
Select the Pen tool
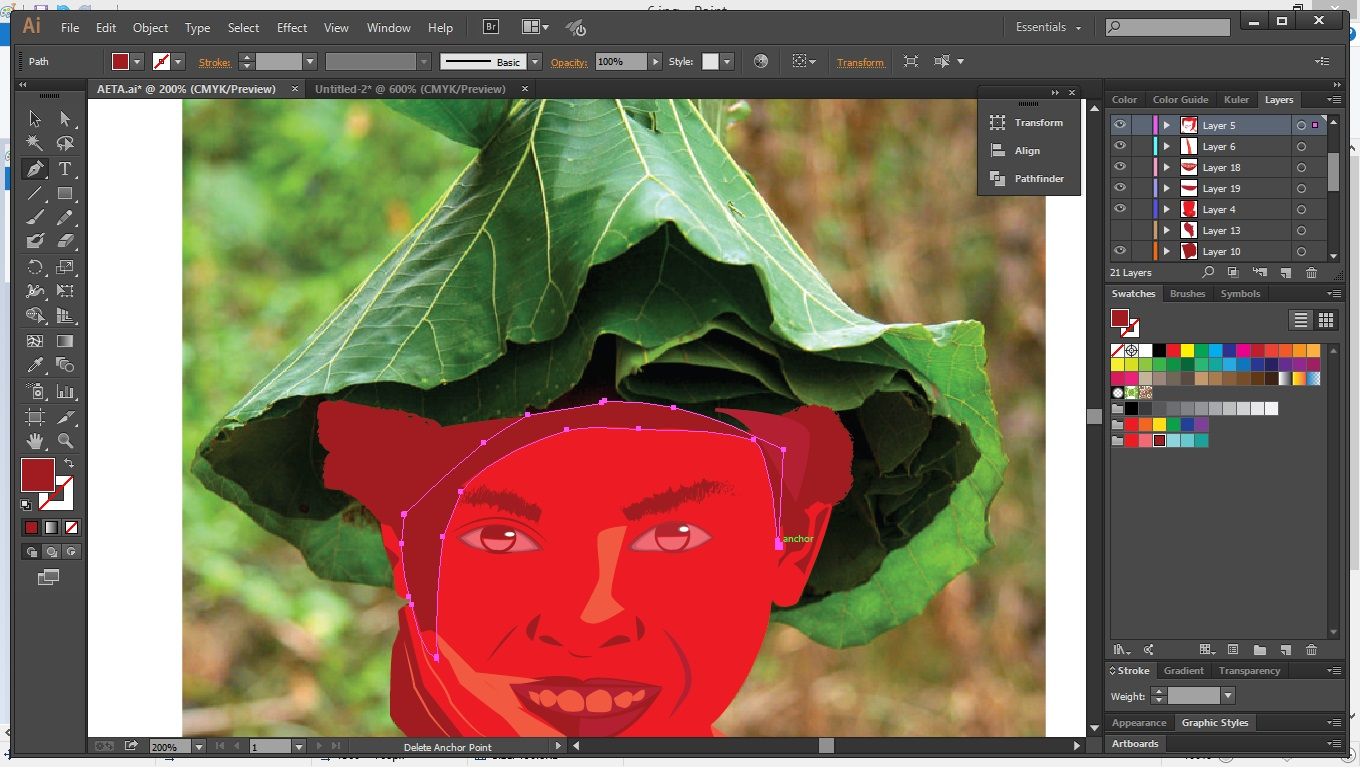(x=35, y=168)
